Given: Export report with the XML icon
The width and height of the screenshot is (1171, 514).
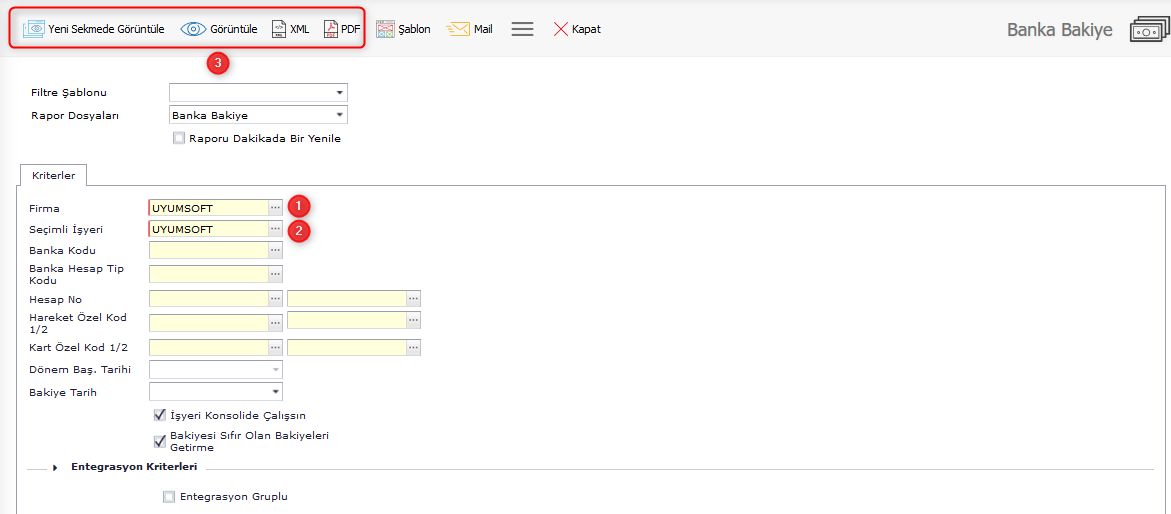Looking at the screenshot, I should tap(280, 29).
